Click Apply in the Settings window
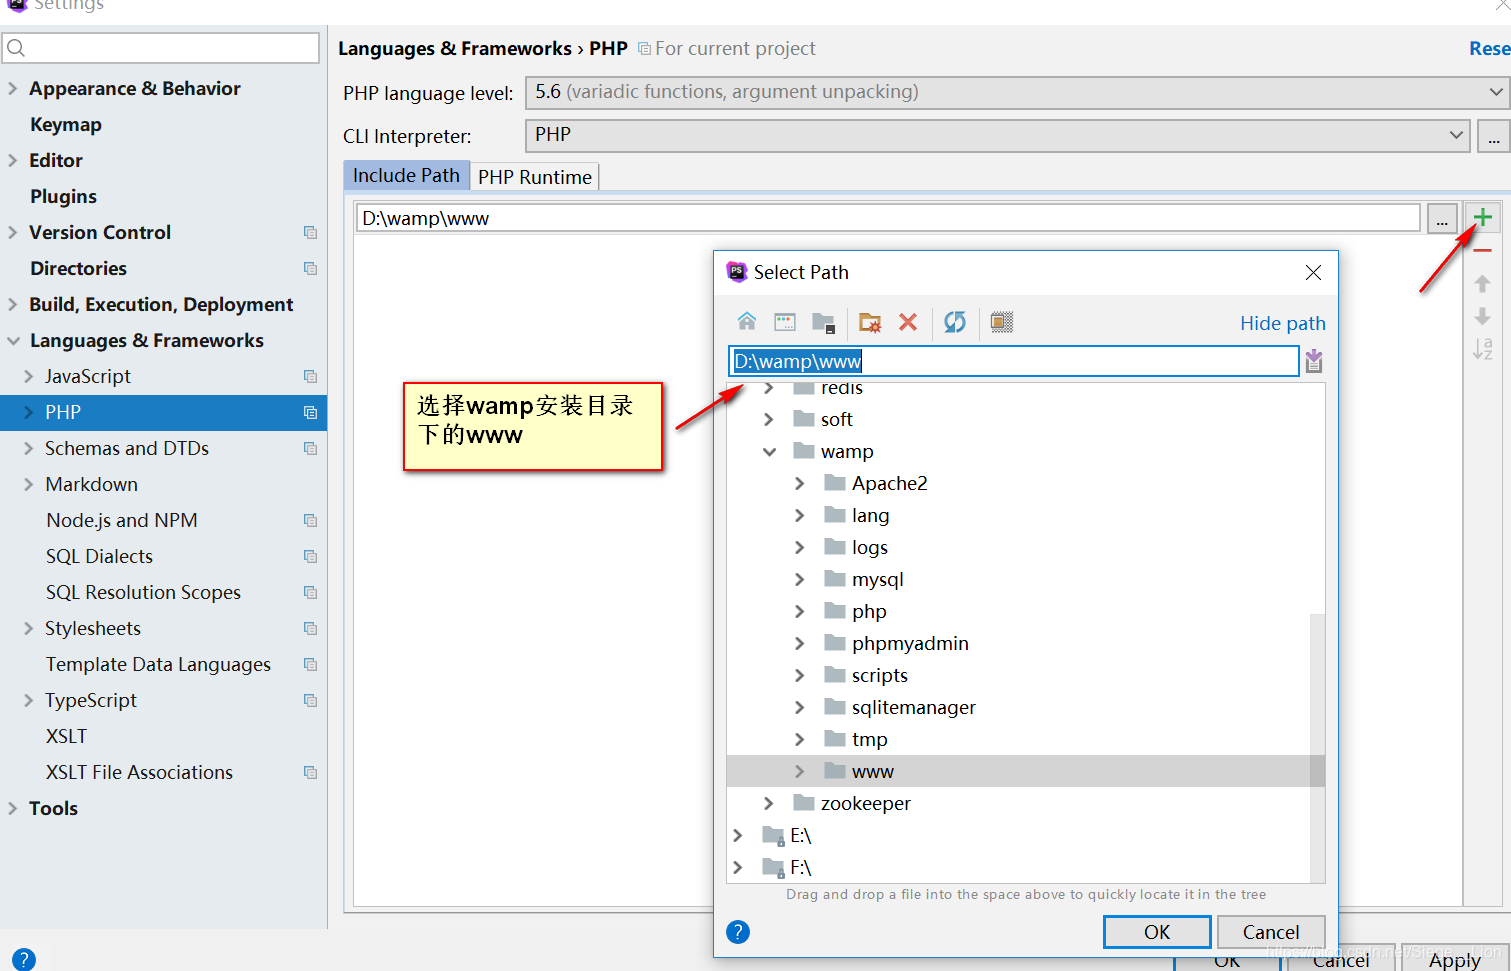This screenshot has width=1511, height=971. (1455, 960)
